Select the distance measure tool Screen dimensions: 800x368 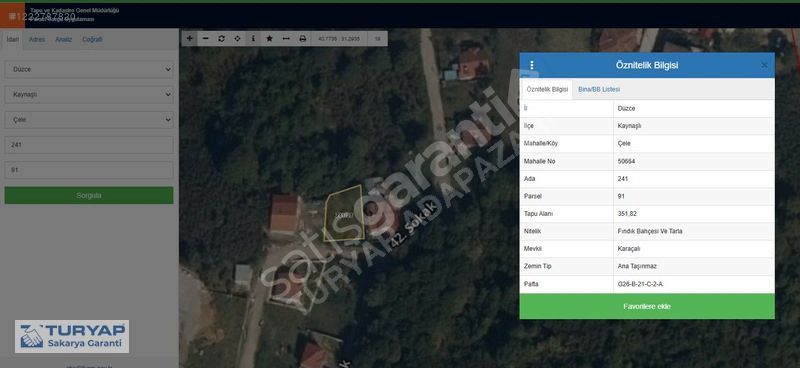(286, 38)
